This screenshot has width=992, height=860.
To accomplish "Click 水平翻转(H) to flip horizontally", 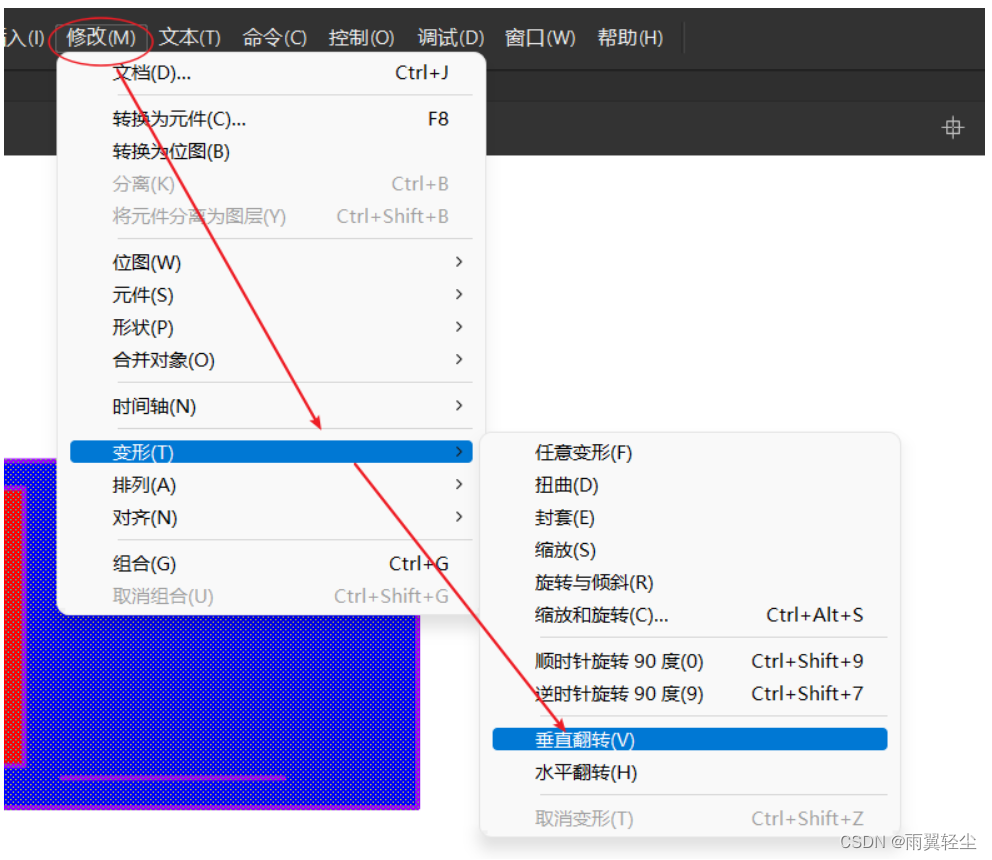I will click(690, 772).
